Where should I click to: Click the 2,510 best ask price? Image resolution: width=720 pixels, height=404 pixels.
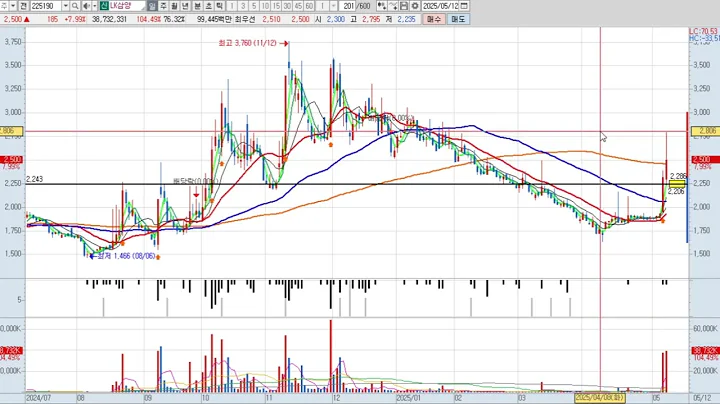pos(271,19)
